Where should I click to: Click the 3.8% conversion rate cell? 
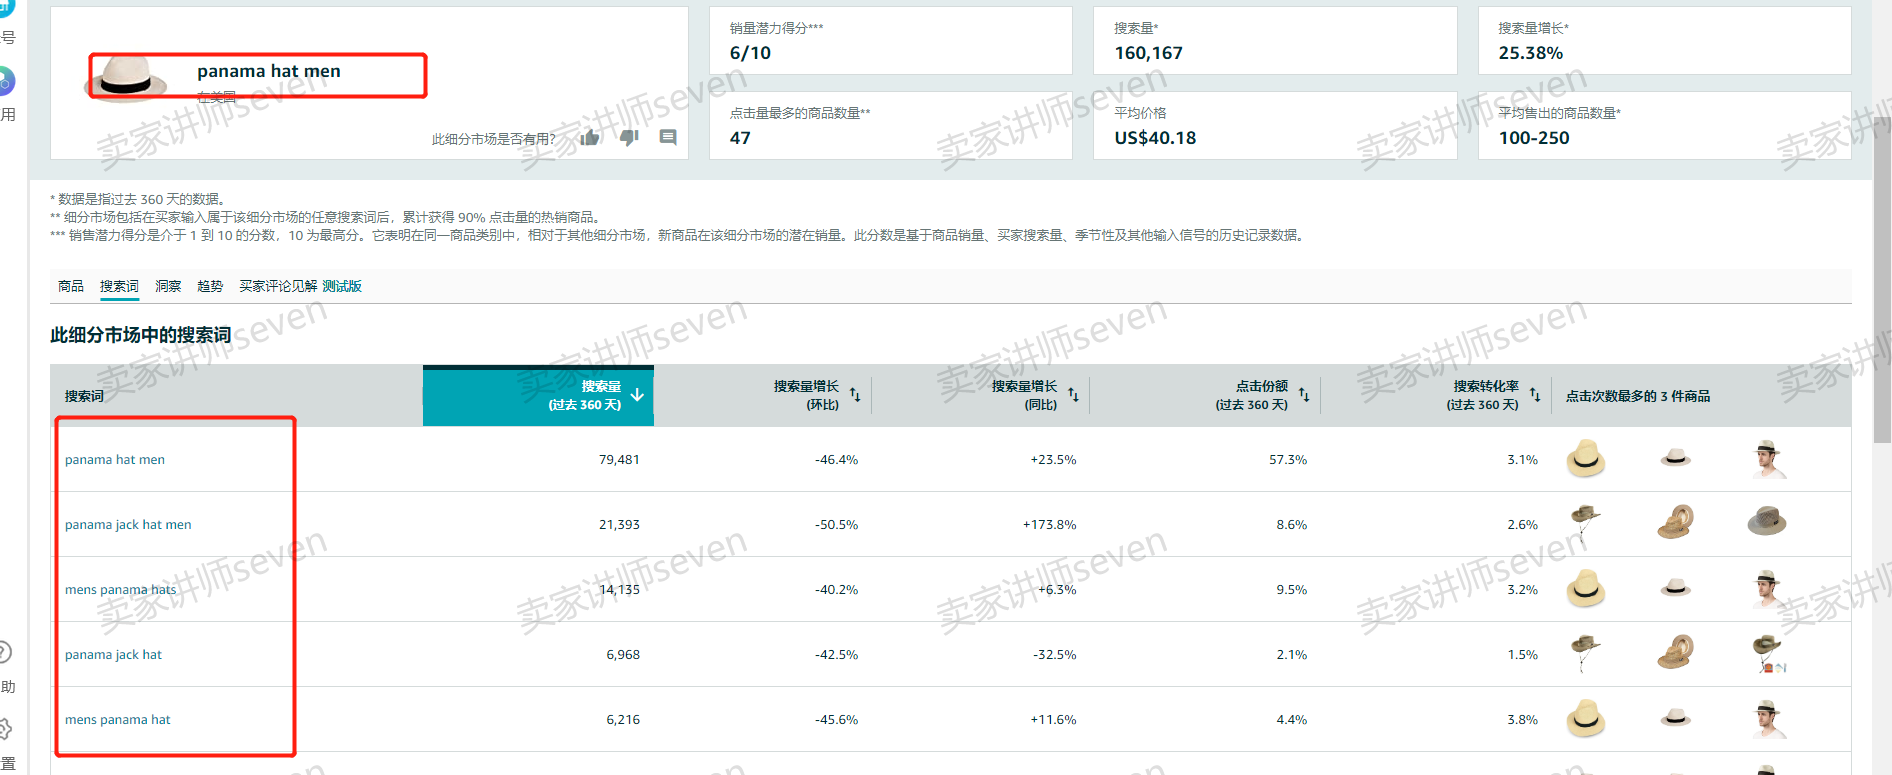click(1522, 720)
